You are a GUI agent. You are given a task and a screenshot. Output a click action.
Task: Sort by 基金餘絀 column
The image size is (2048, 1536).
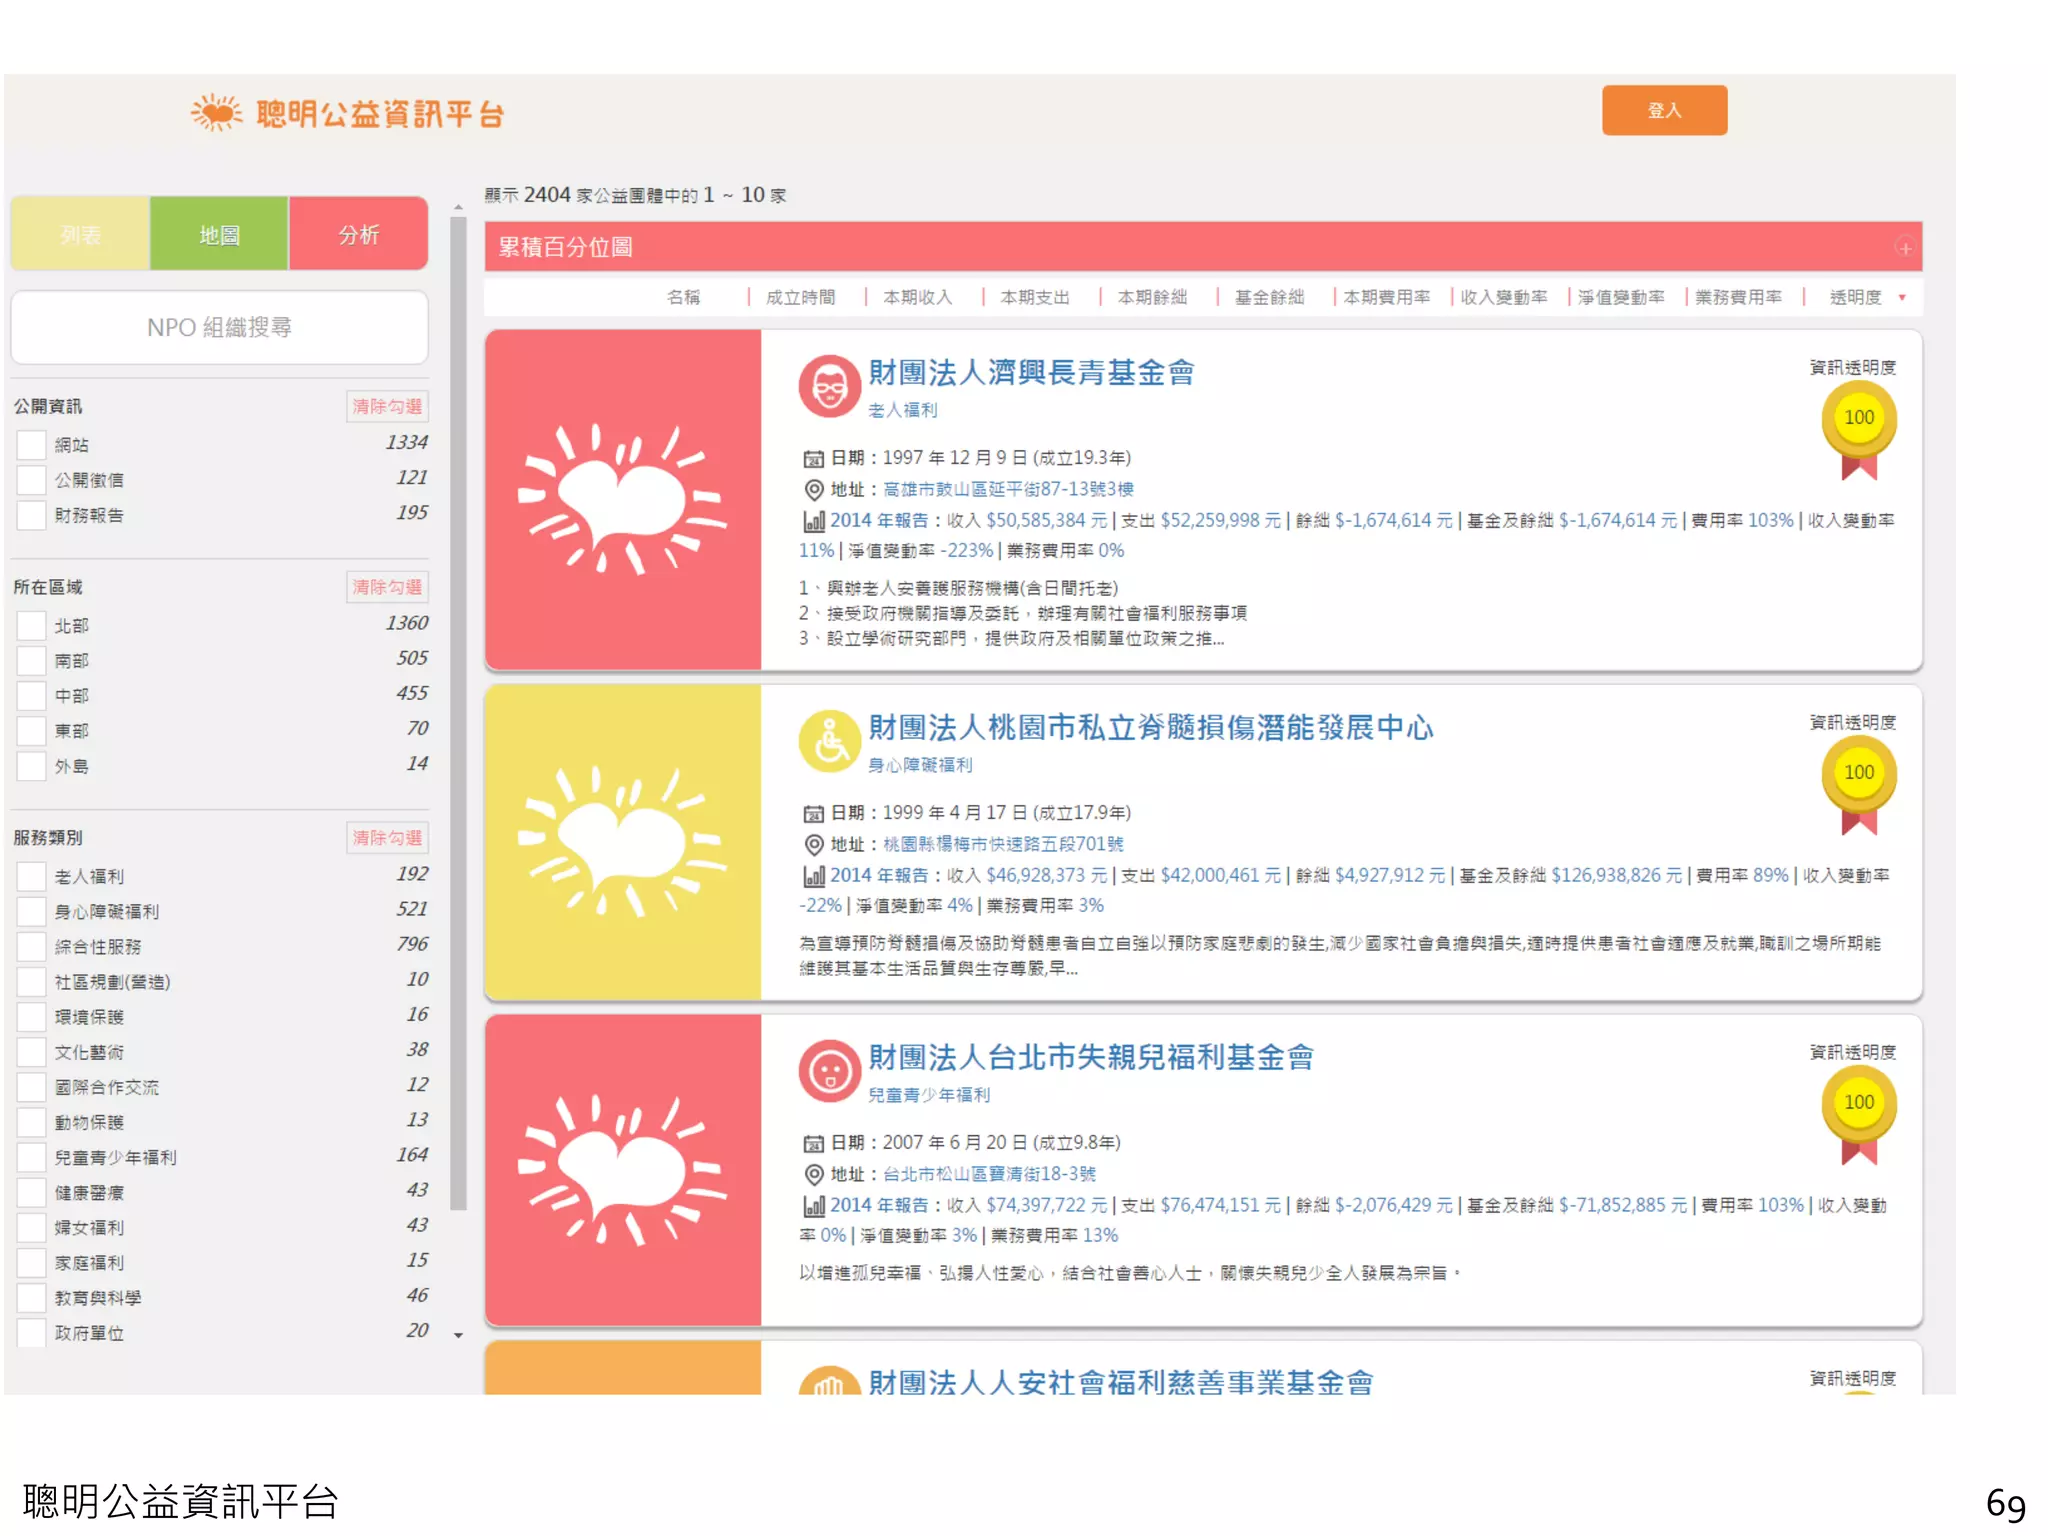tap(1269, 298)
